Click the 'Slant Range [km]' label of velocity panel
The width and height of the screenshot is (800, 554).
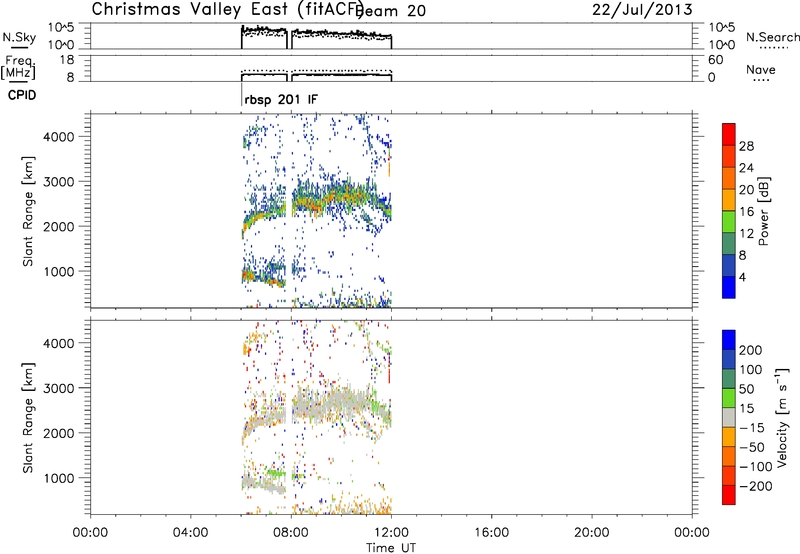[x=28, y=417]
